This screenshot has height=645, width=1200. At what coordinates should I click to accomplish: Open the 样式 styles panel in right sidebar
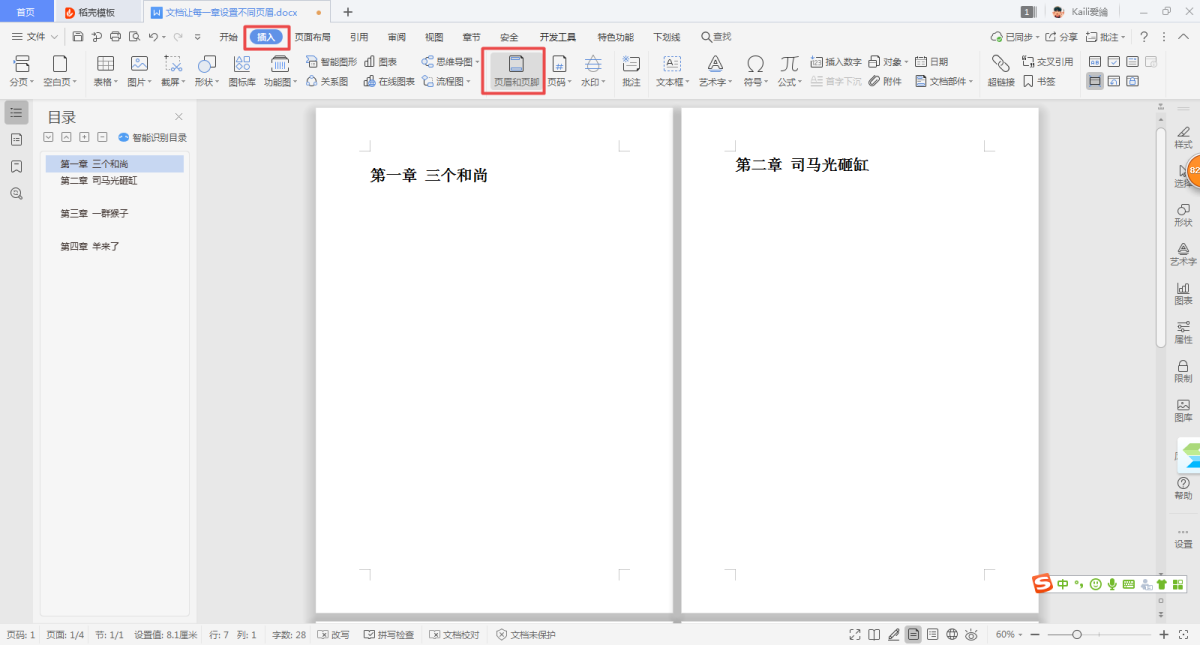pyautogui.click(x=1183, y=137)
